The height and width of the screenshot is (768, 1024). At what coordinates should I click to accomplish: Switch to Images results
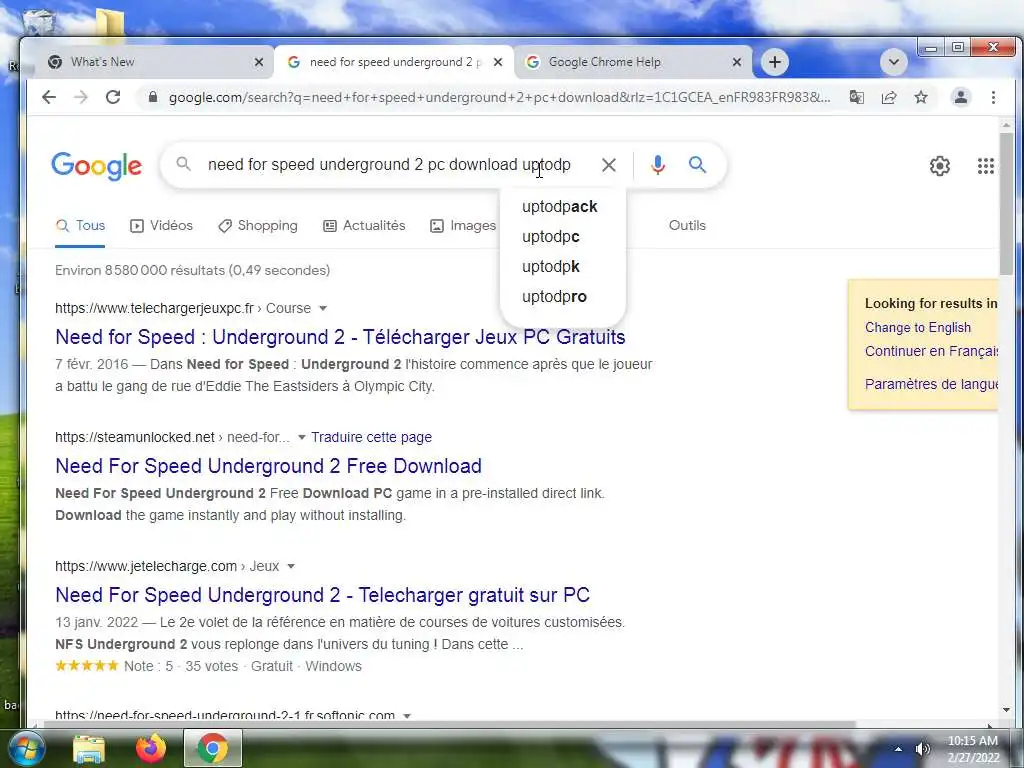click(x=463, y=225)
